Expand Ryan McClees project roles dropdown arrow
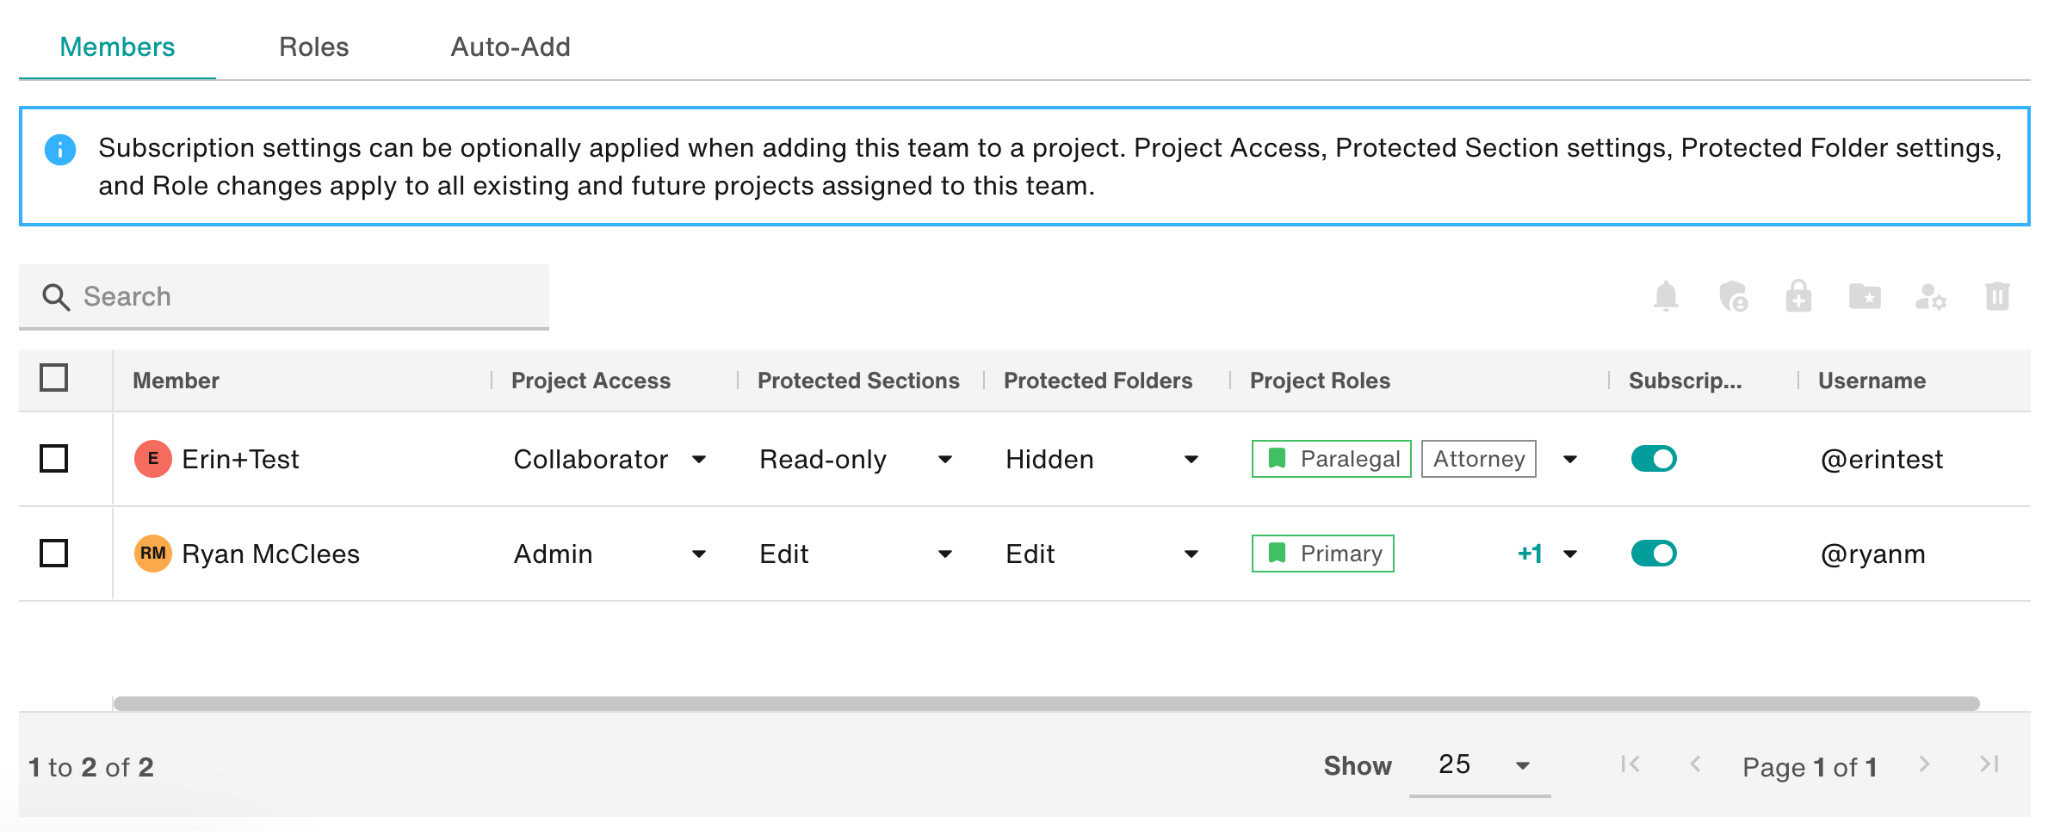The height and width of the screenshot is (832, 2048). [x=1570, y=554]
